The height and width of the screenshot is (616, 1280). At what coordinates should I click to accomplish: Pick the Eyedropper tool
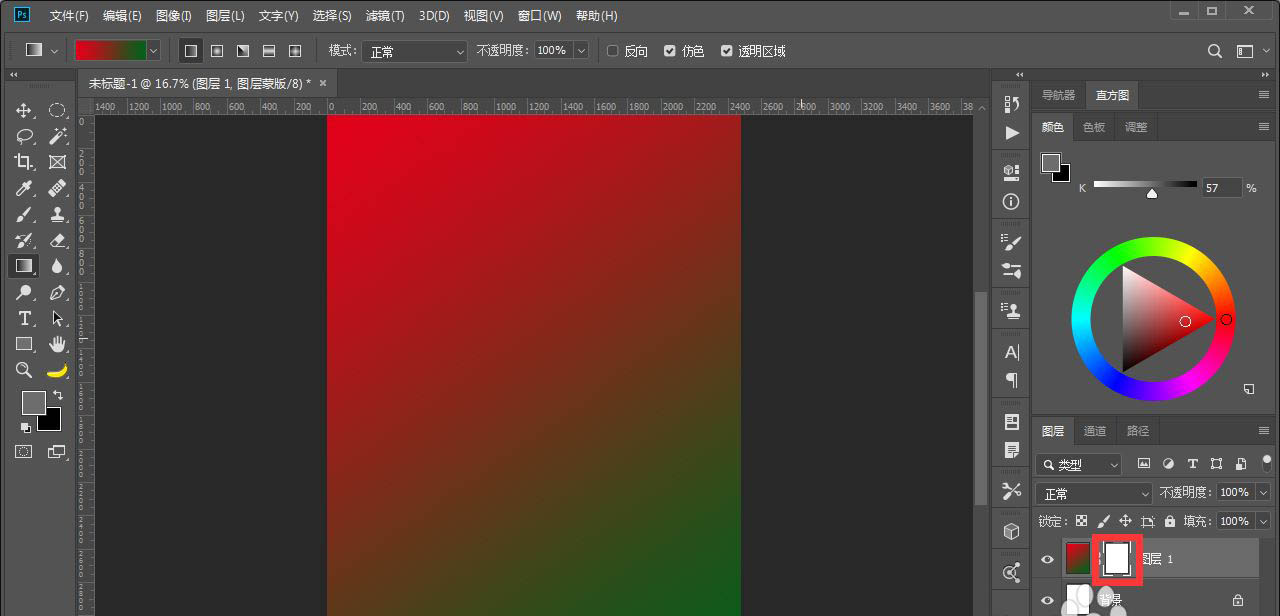[x=24, y=188]
